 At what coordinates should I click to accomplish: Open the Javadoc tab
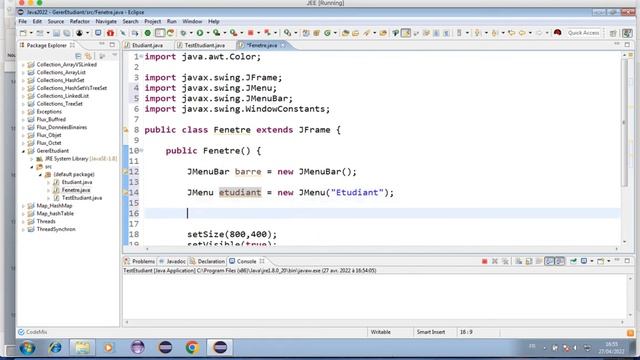click(173, 261)
